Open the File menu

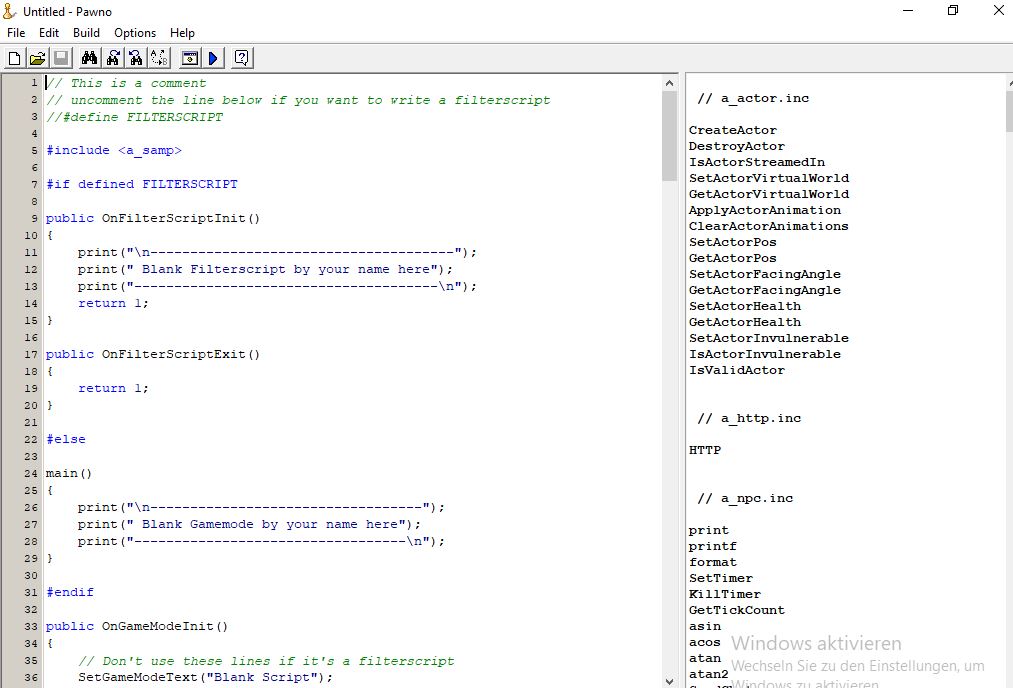pyautogui.click(x=16, y=33)
